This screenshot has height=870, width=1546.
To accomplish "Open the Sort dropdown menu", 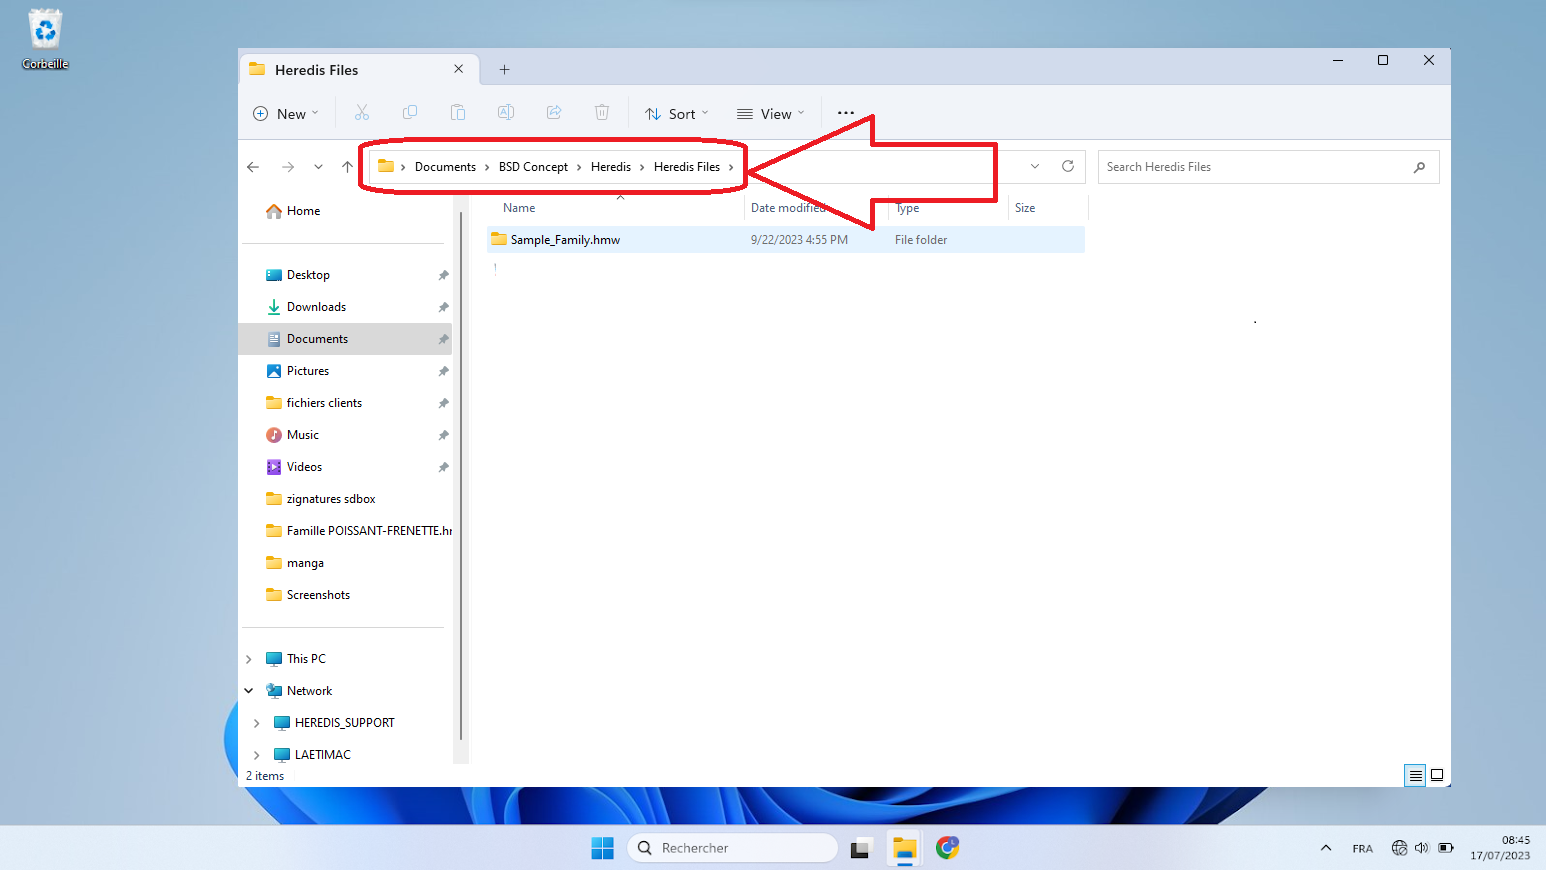I will 677,114.
